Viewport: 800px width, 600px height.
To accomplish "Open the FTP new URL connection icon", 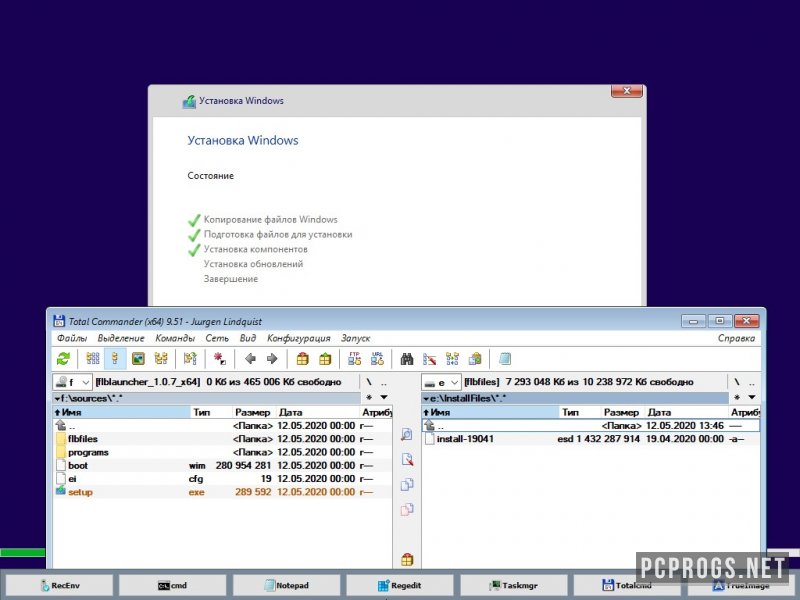I will [x=377, y=359].
